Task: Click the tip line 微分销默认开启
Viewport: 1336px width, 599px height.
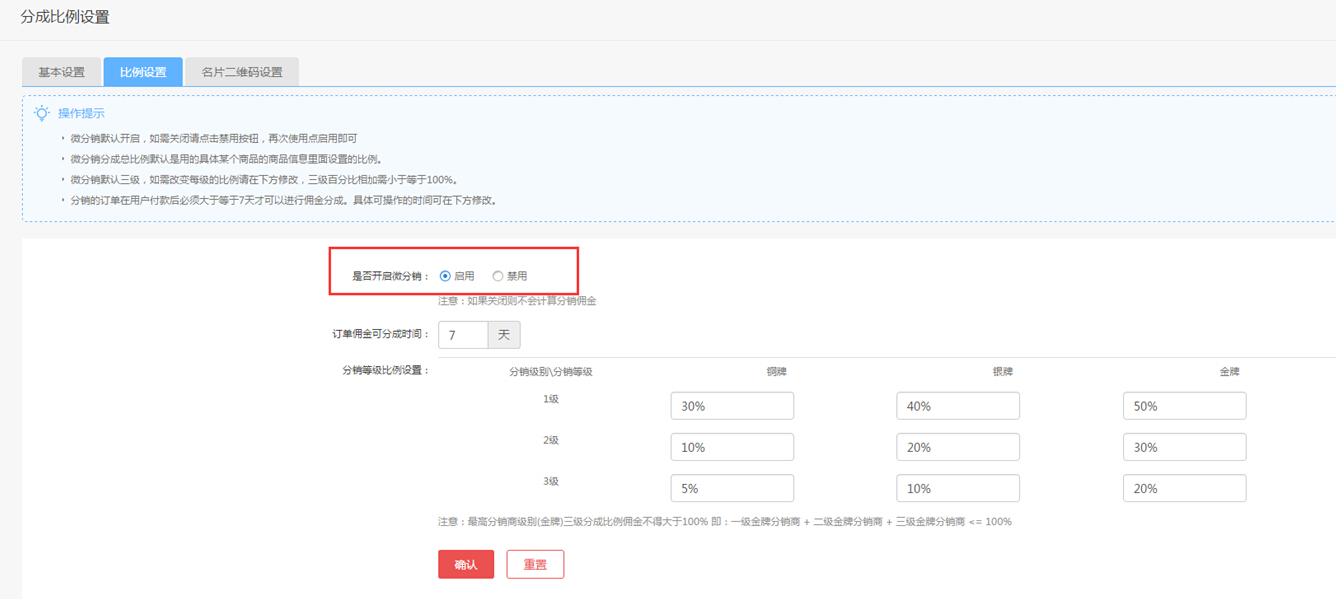Action: pos(213,138)
